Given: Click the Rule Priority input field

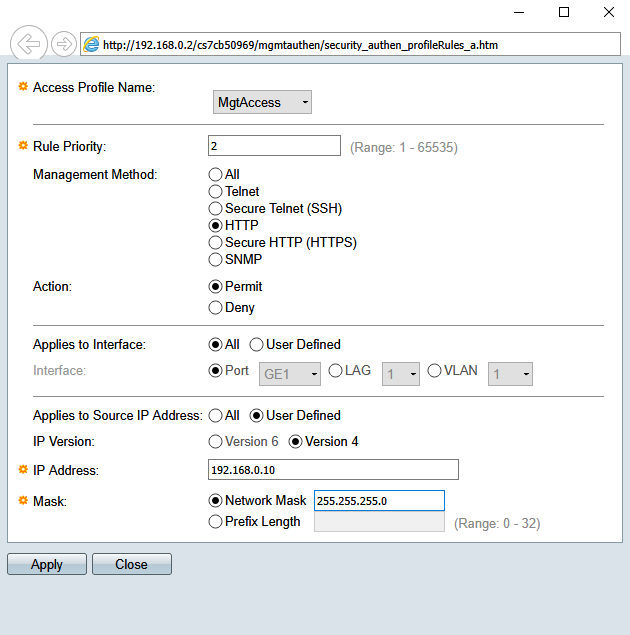Looking at the screenshot, I should pos(274,146).
